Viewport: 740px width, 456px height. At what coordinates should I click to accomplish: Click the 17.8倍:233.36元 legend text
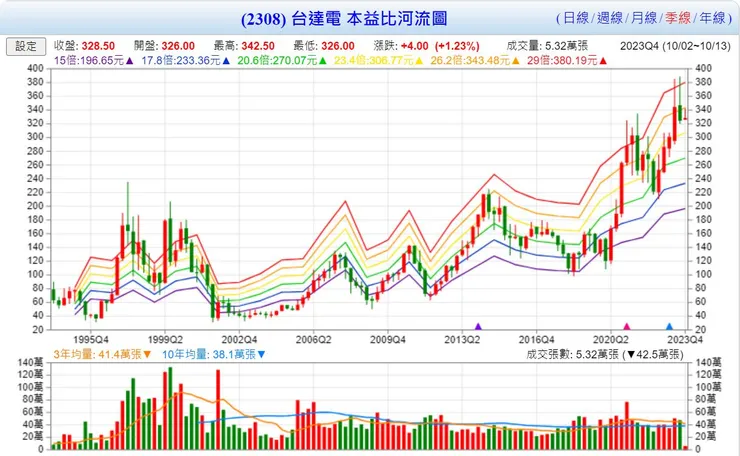pyautogui.click(x=181, y=61)
